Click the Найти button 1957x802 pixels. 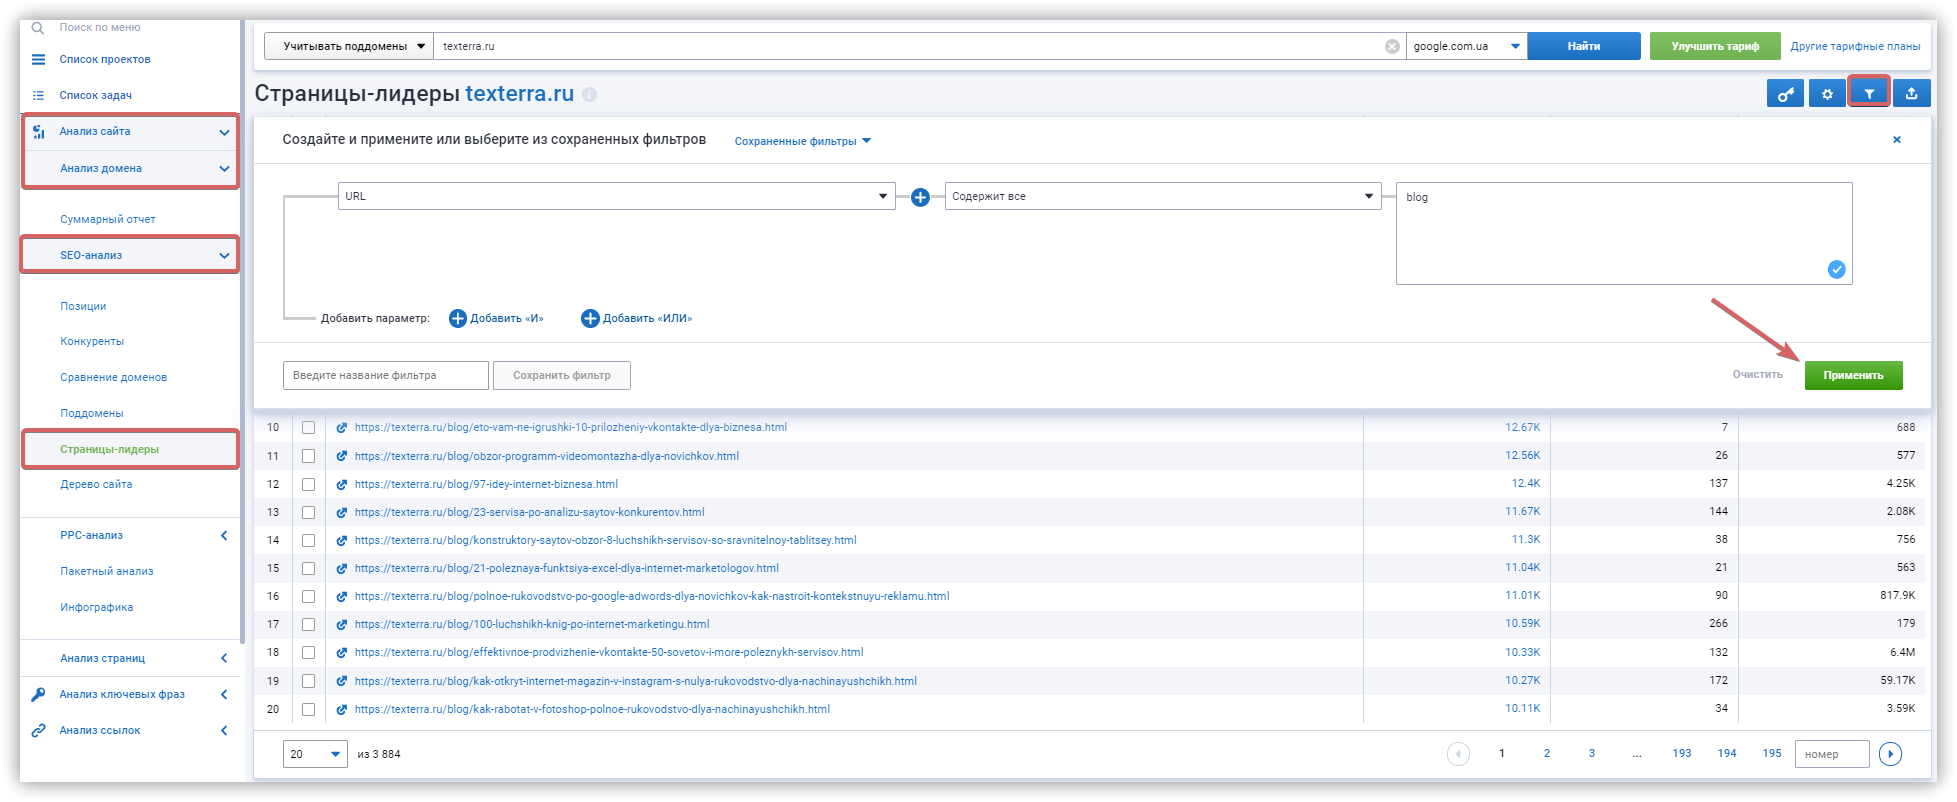click(x=1584, y=46)
